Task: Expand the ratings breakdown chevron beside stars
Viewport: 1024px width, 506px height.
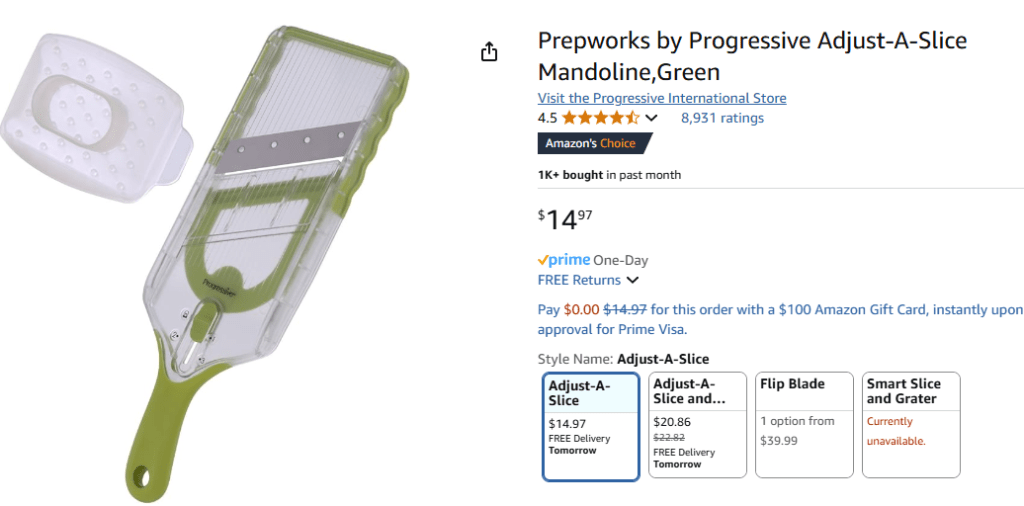Action: click(652, 118)
